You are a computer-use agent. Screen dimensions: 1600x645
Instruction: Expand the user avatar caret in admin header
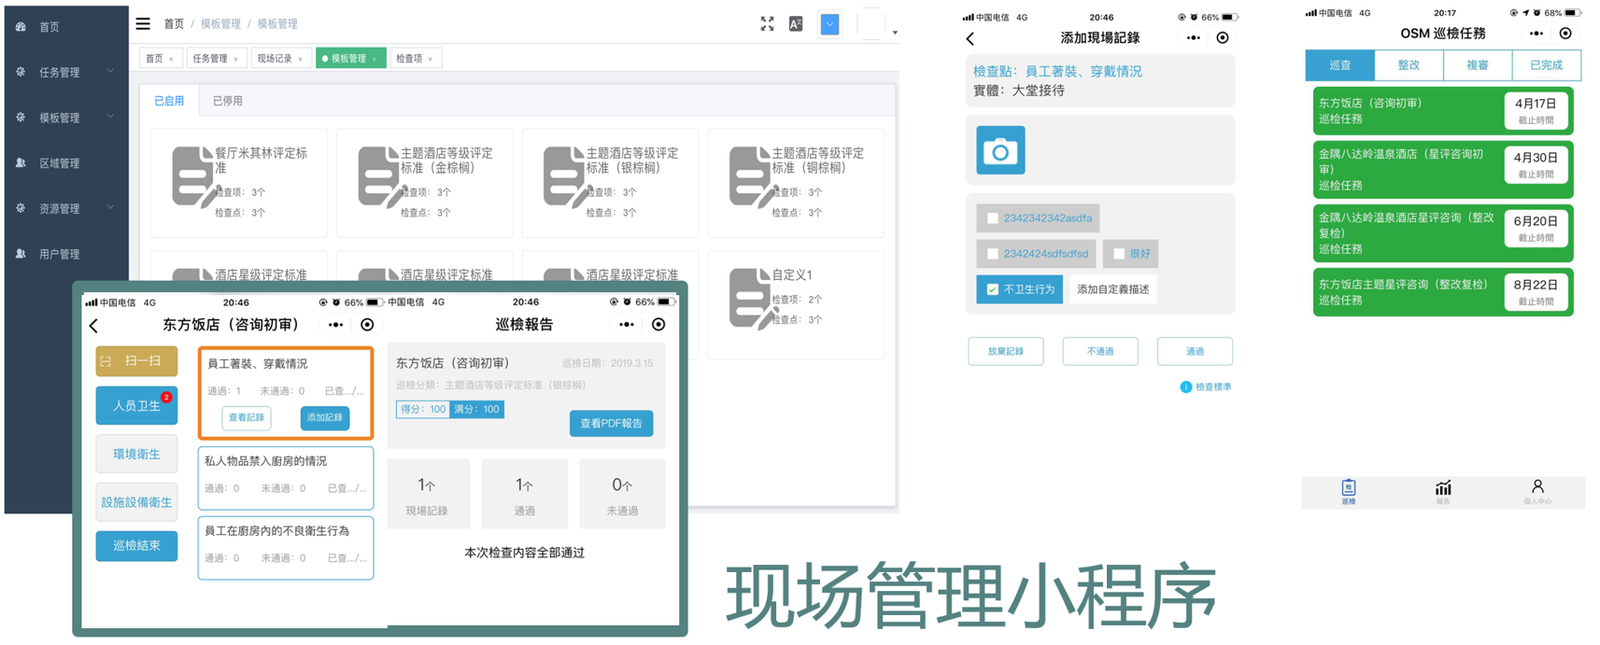(895, 32)
